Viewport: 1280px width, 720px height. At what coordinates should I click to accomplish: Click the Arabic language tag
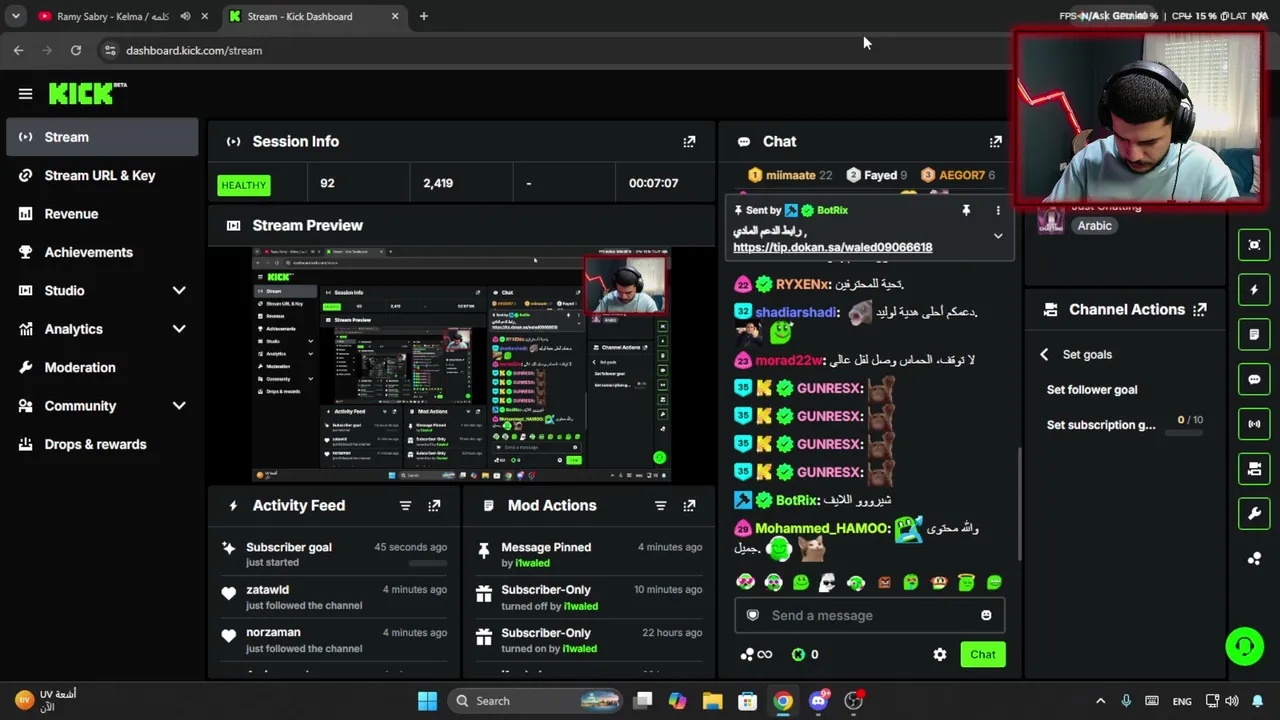pos(1095,226)
